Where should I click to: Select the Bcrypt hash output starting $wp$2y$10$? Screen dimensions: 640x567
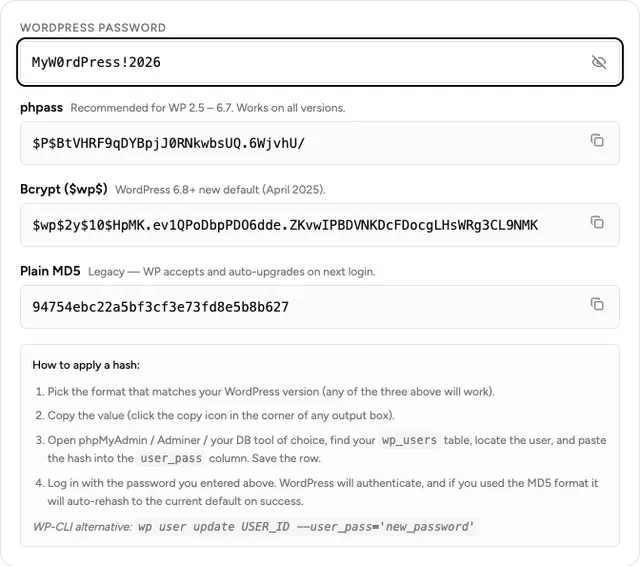pos(285,225)
